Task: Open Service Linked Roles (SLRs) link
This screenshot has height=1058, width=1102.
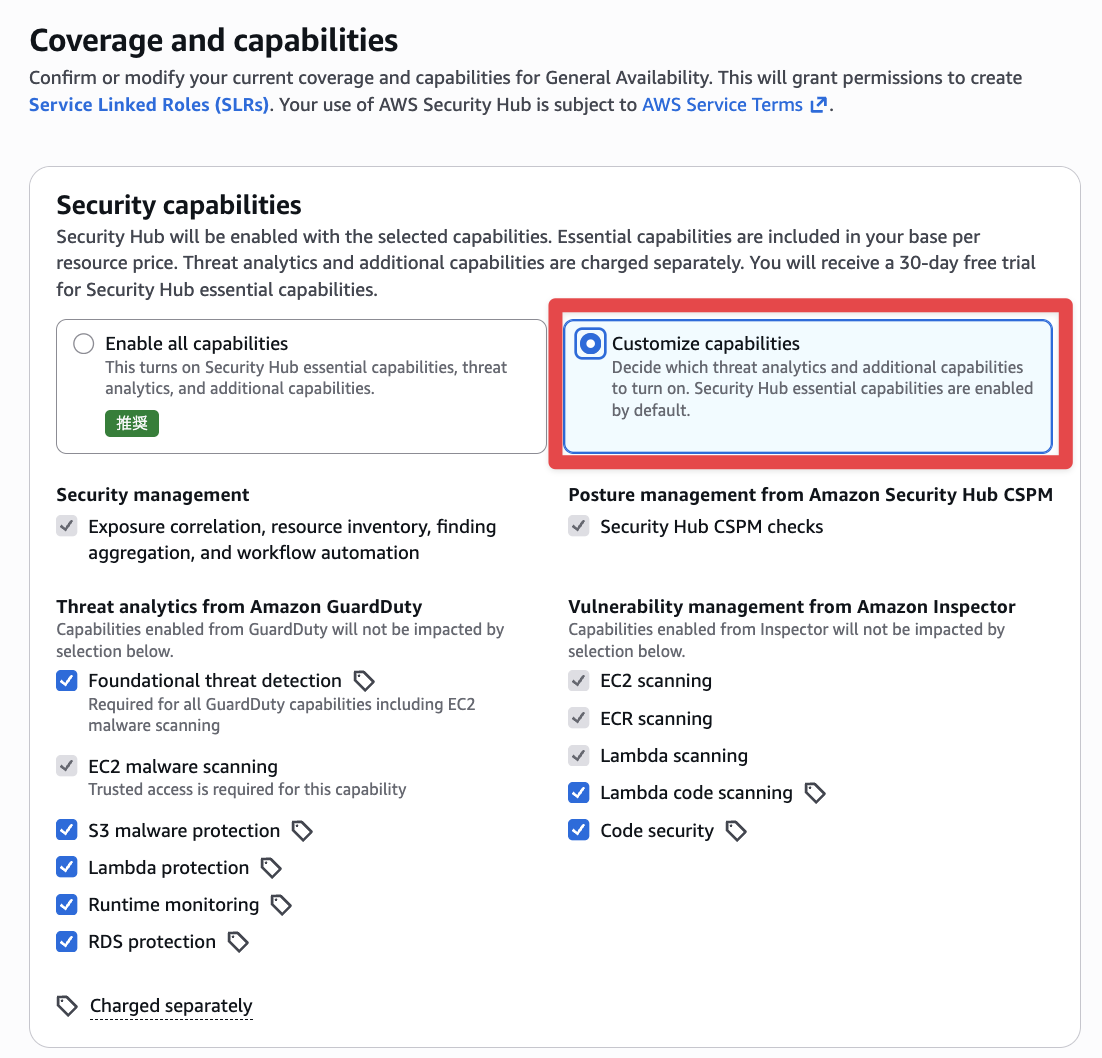Action: click(x=149, y=105)
